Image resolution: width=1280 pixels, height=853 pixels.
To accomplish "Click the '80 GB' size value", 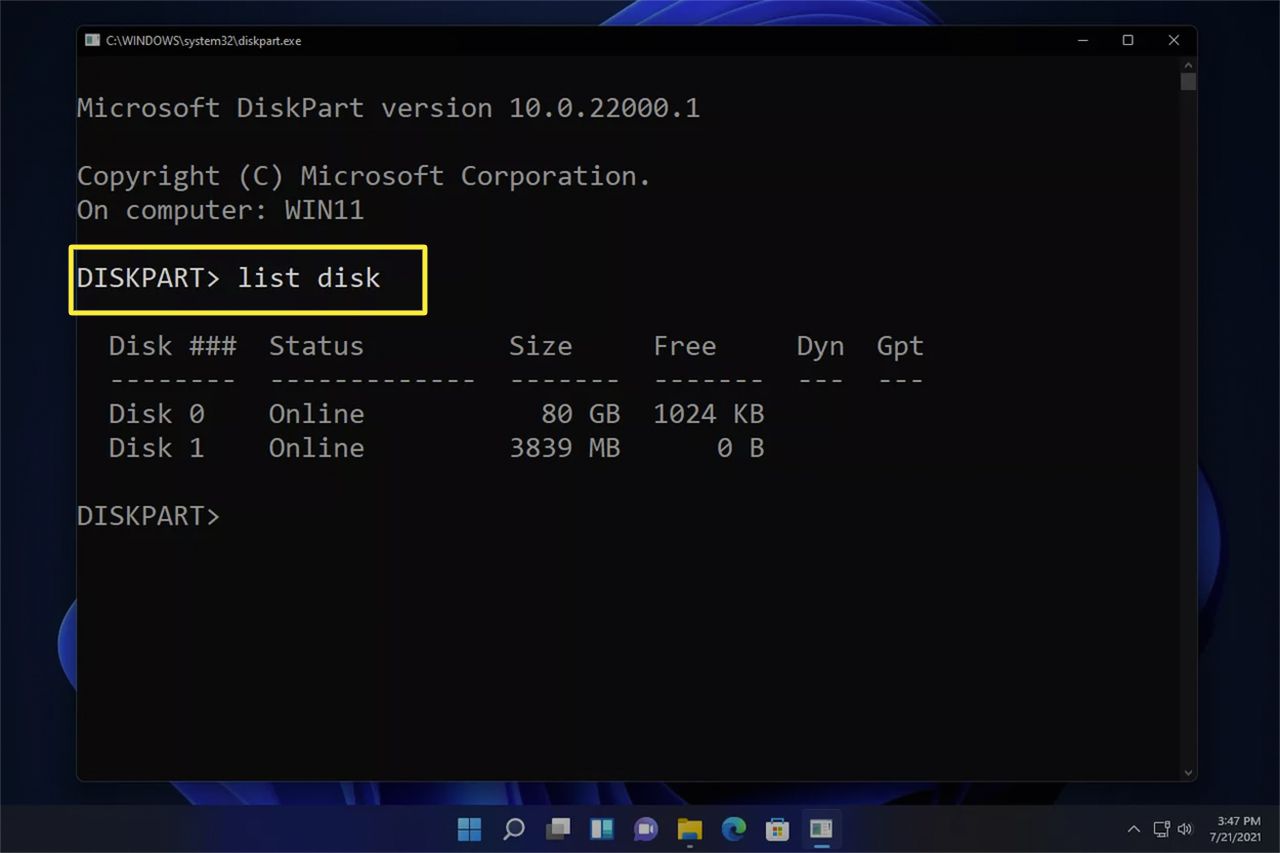I will (x=580, y=414).
